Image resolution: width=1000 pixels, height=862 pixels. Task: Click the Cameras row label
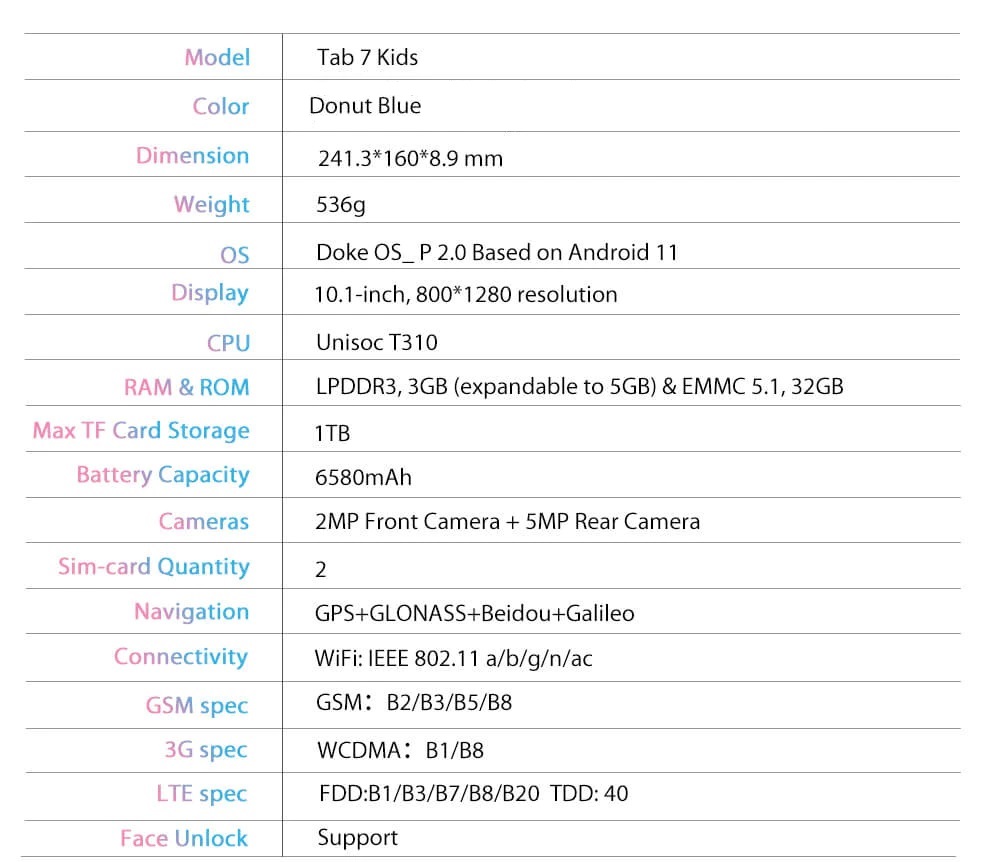click(203, 521)
